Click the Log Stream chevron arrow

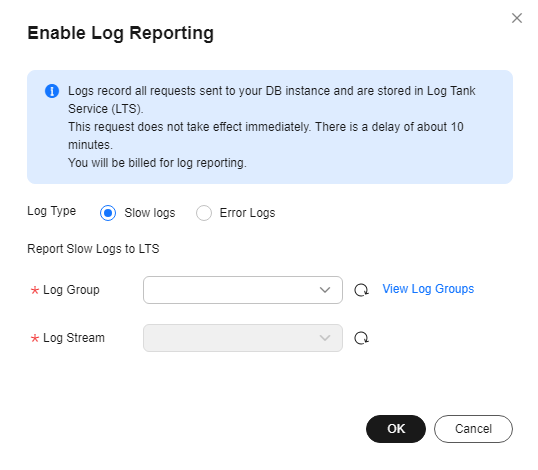[325, 338]
